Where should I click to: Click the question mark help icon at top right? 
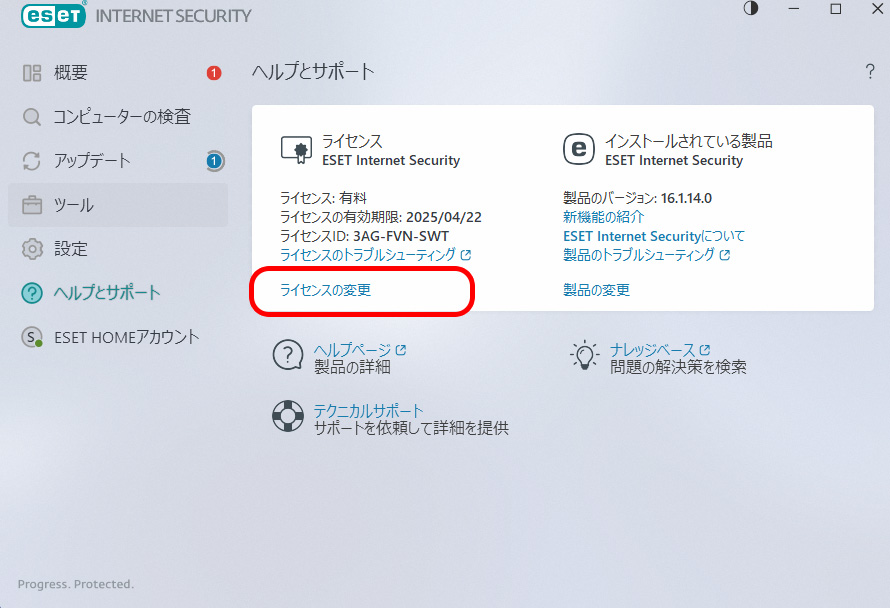tap(870, 72)
